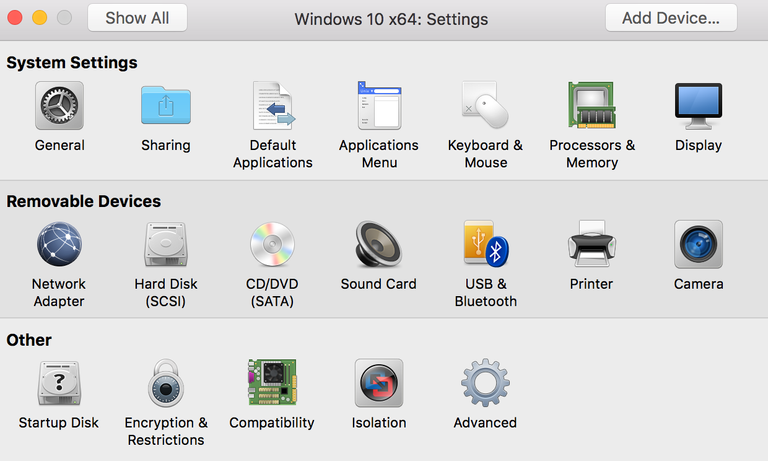Click the "Compatibility" label text
768x461 pixels.
click(272, 423)
